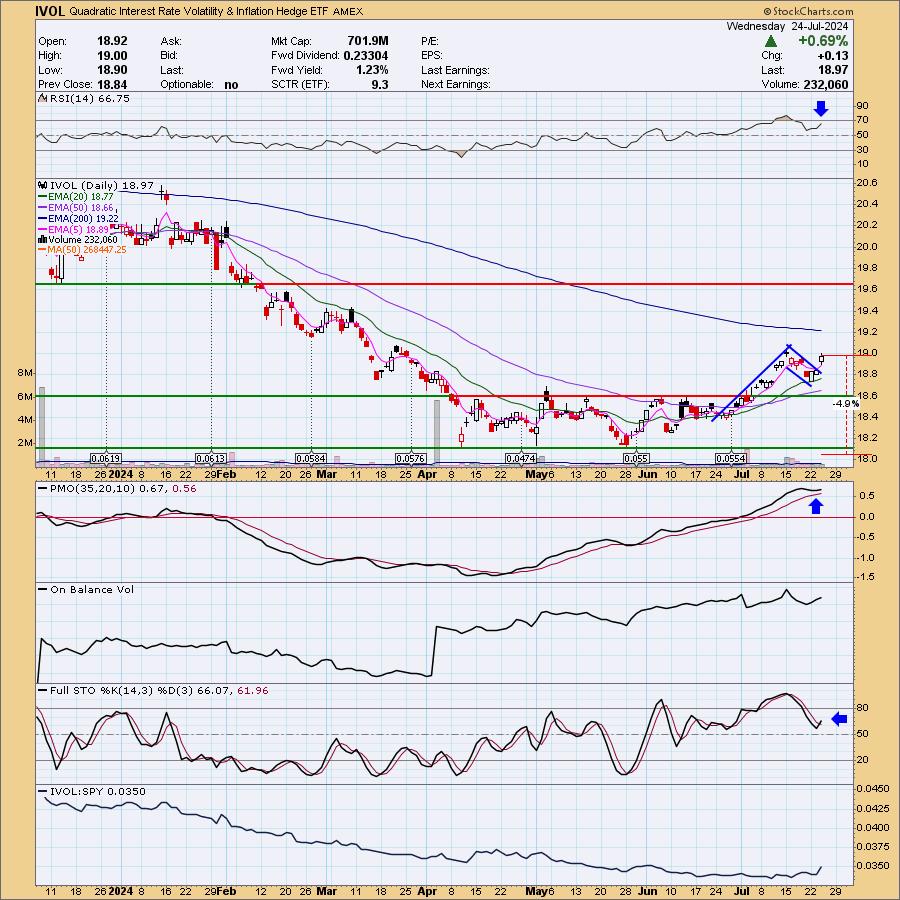The height and width of the screenshot is (900, 900).
Task: Click the 0.0474 dividend marker label
Action: (521, 459)
